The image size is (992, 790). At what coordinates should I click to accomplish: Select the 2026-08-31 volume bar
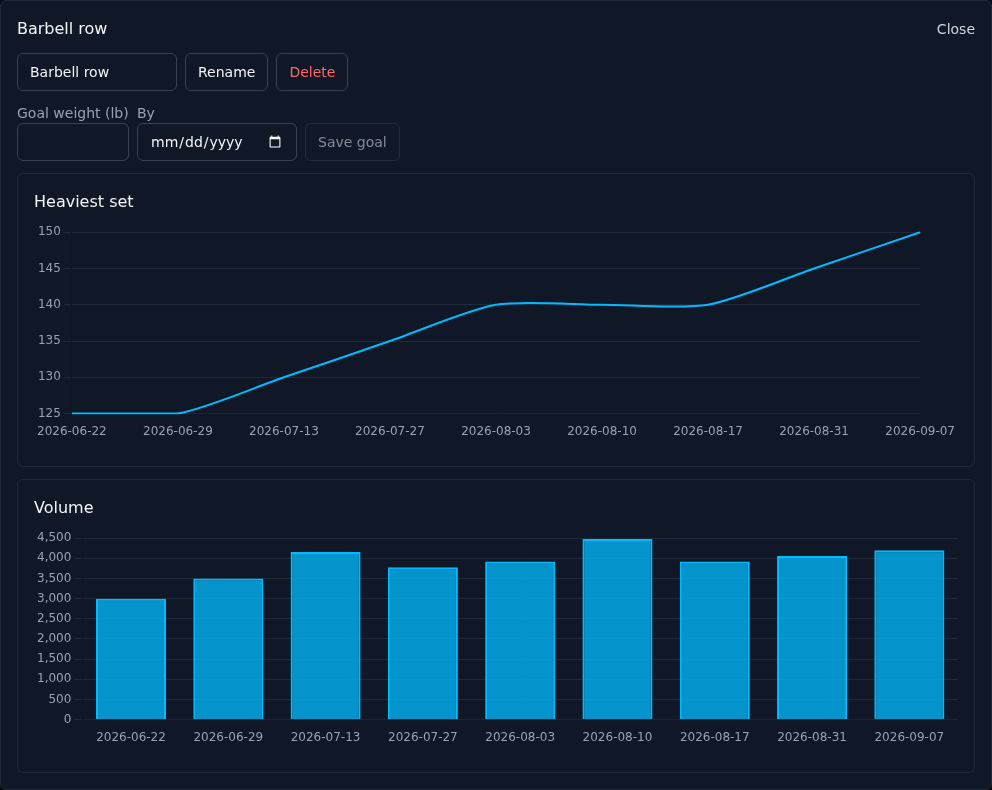coord(812,638)
